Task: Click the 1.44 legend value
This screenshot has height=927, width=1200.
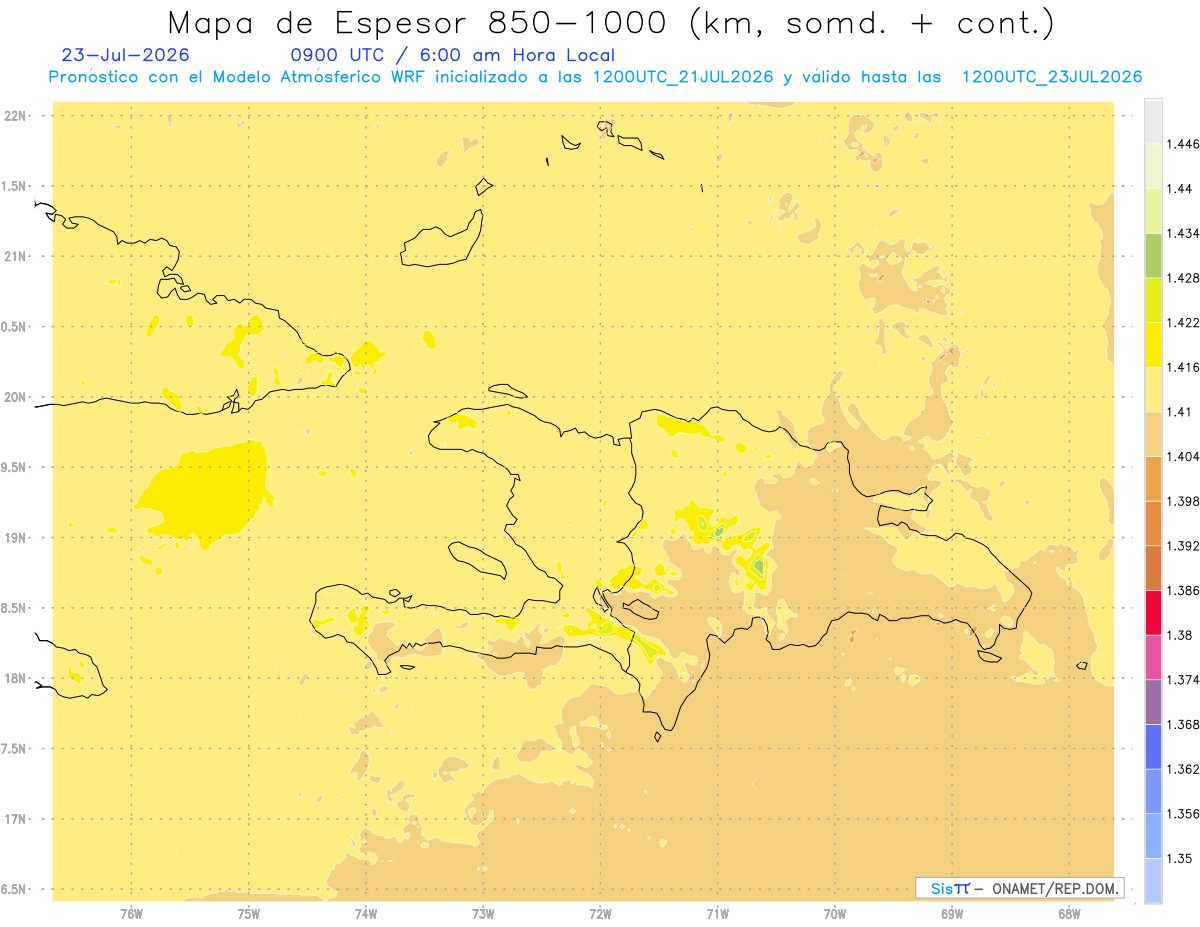Action: (x=1179, y=188)
